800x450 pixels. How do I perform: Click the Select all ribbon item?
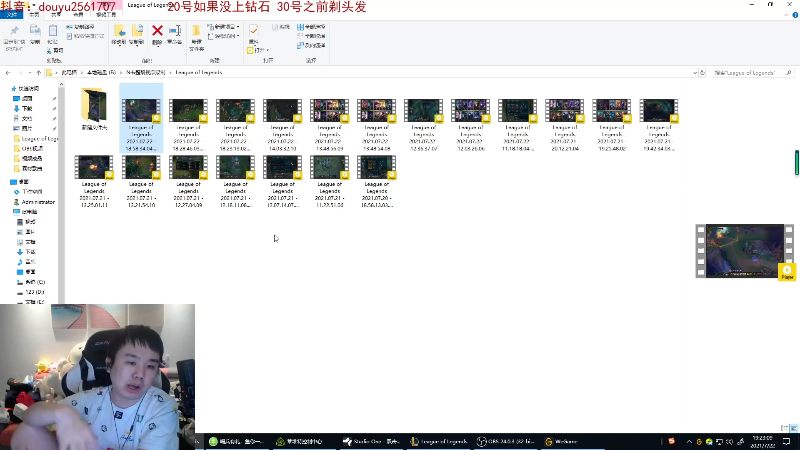[311, 27]
